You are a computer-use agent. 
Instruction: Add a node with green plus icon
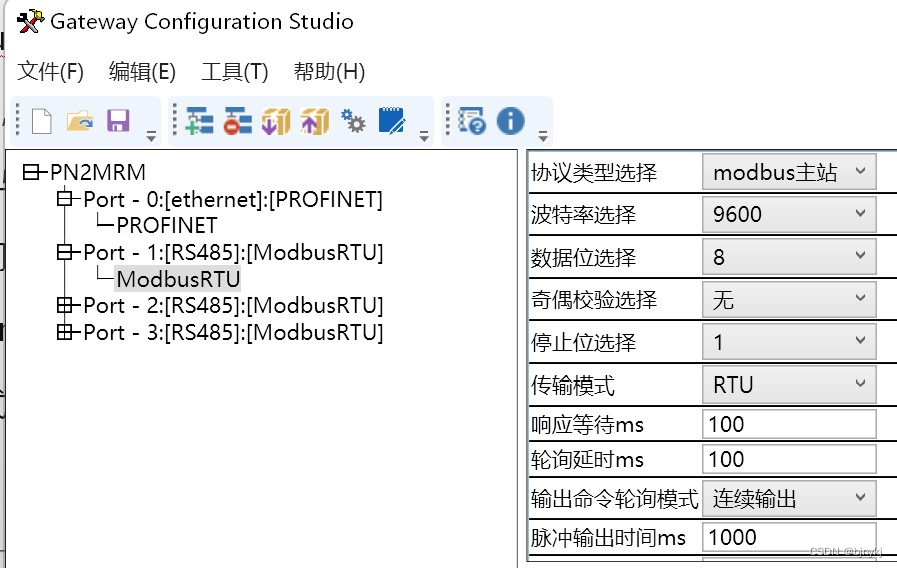click(200, 121)
